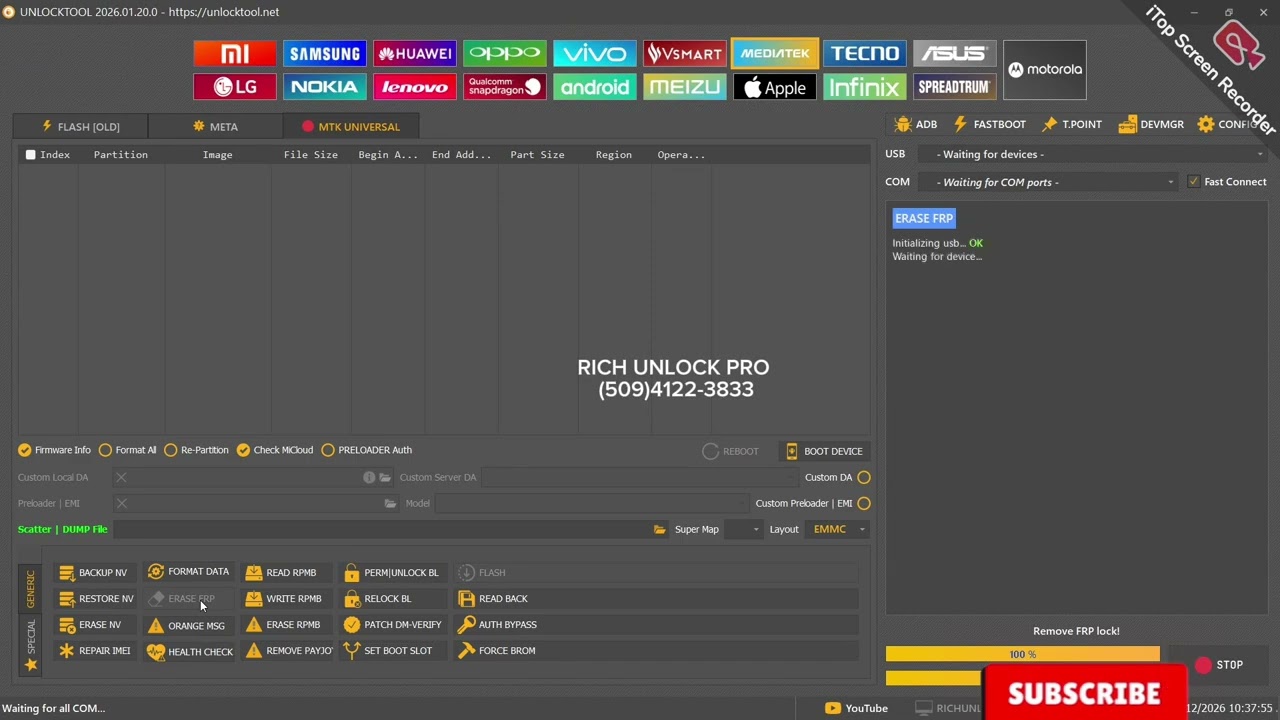Switch to the META tab
This screenshot has height=720, width=1280.
tap(215, 127)
